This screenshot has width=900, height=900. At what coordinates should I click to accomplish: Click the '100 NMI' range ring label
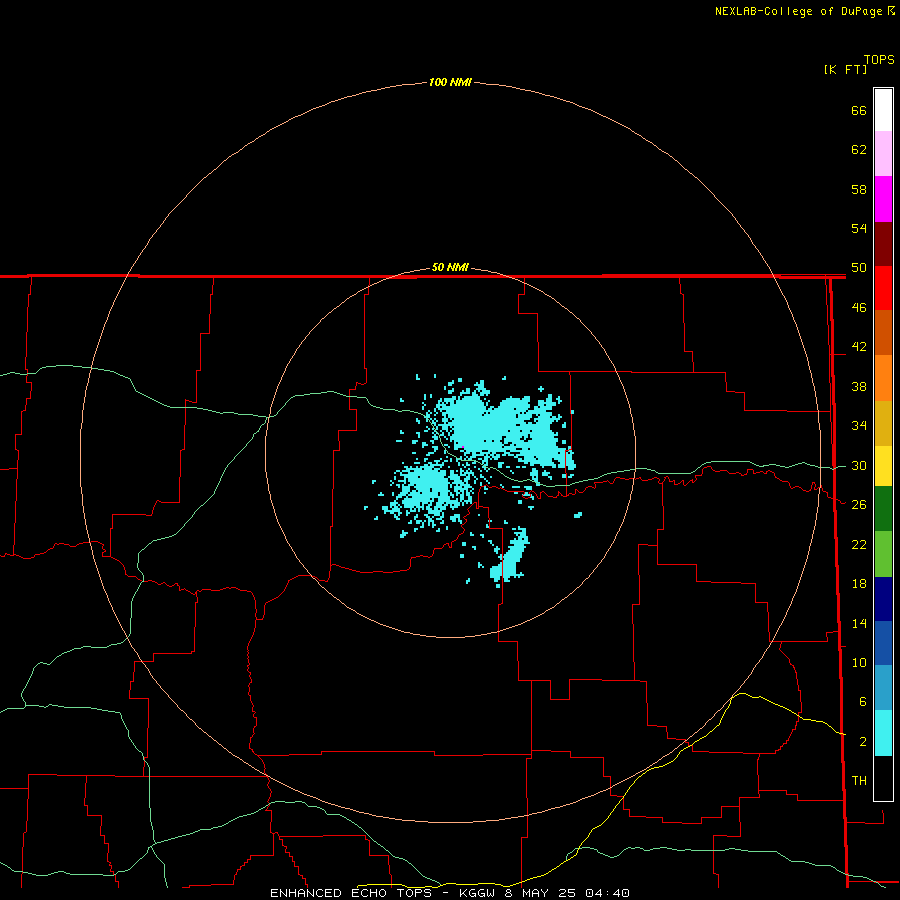pos(450,82)
